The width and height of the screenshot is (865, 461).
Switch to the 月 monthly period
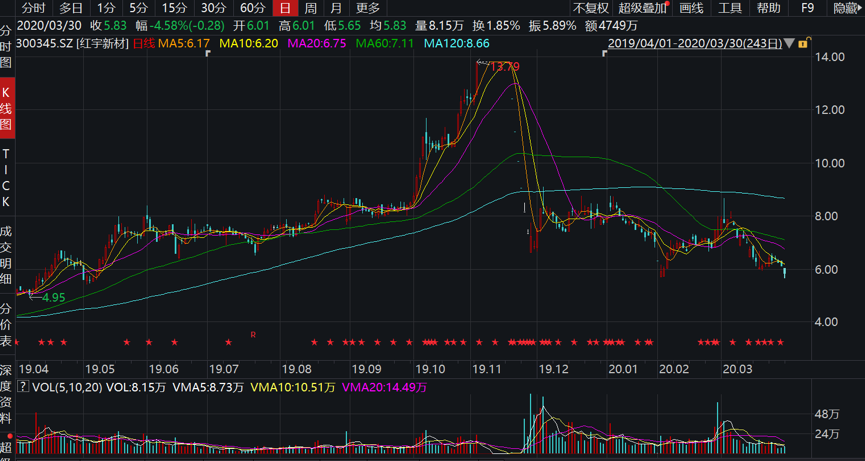coord(336,8)
